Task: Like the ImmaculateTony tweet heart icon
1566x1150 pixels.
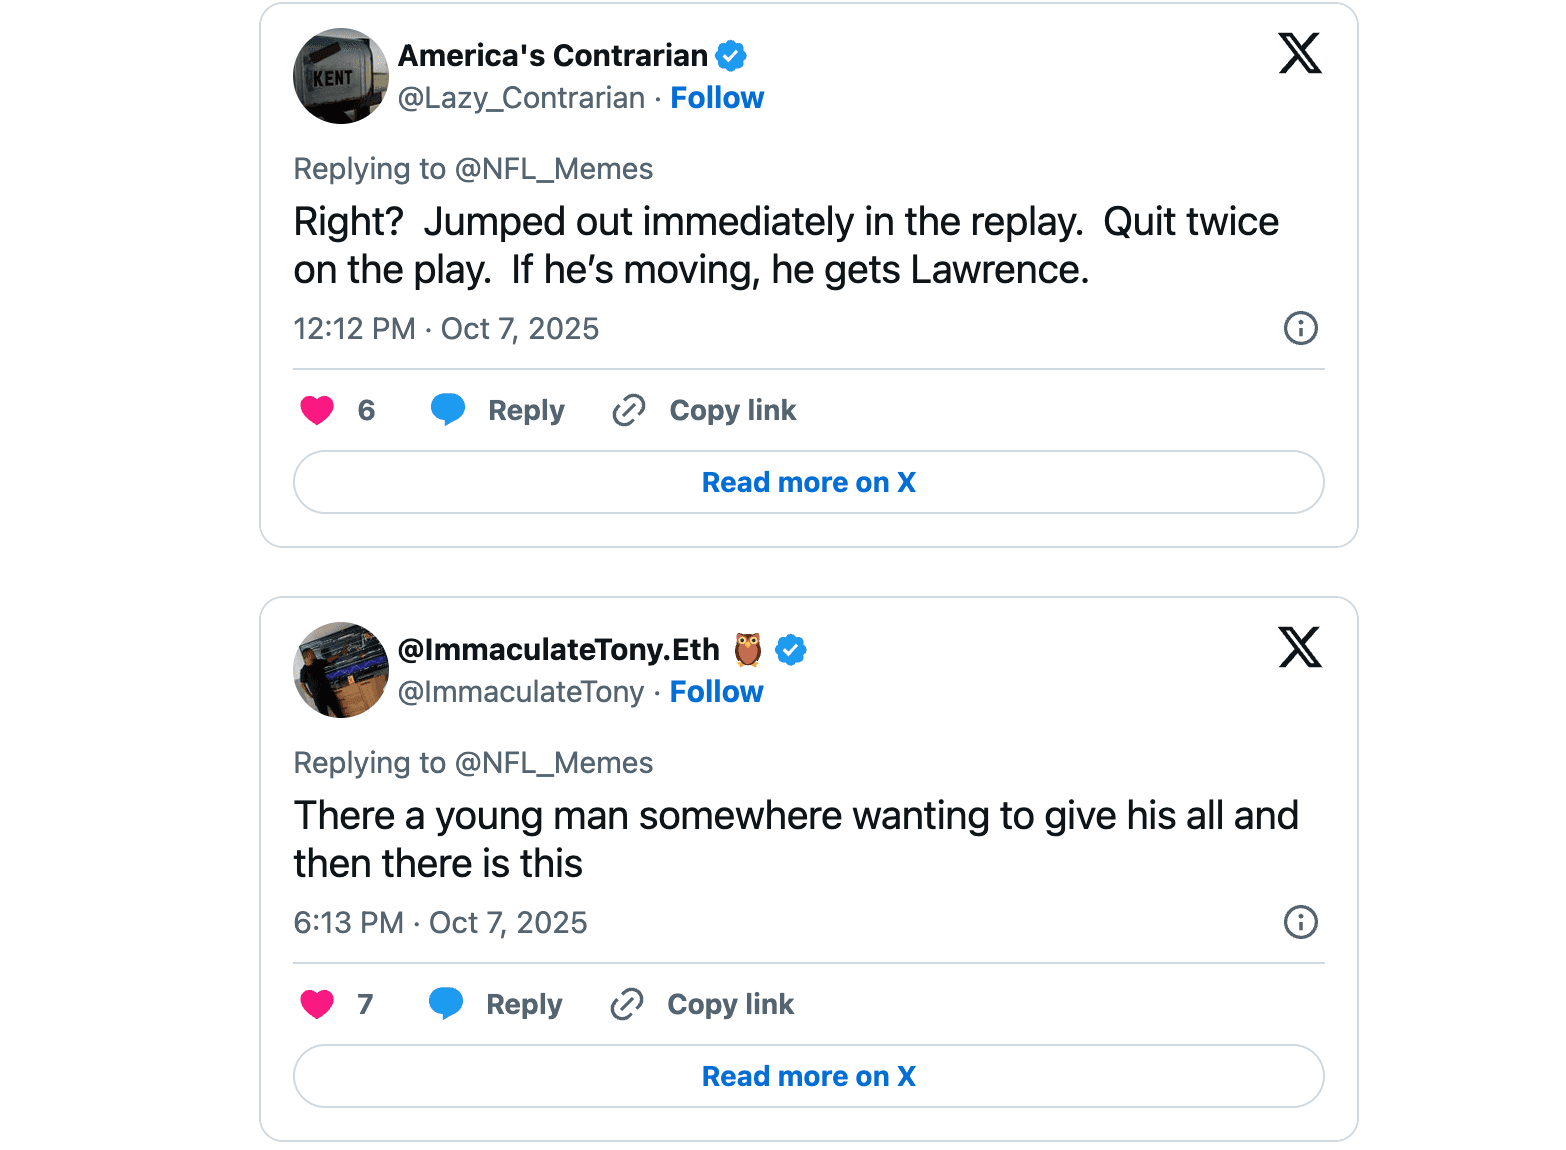Action: [317, 1004]
